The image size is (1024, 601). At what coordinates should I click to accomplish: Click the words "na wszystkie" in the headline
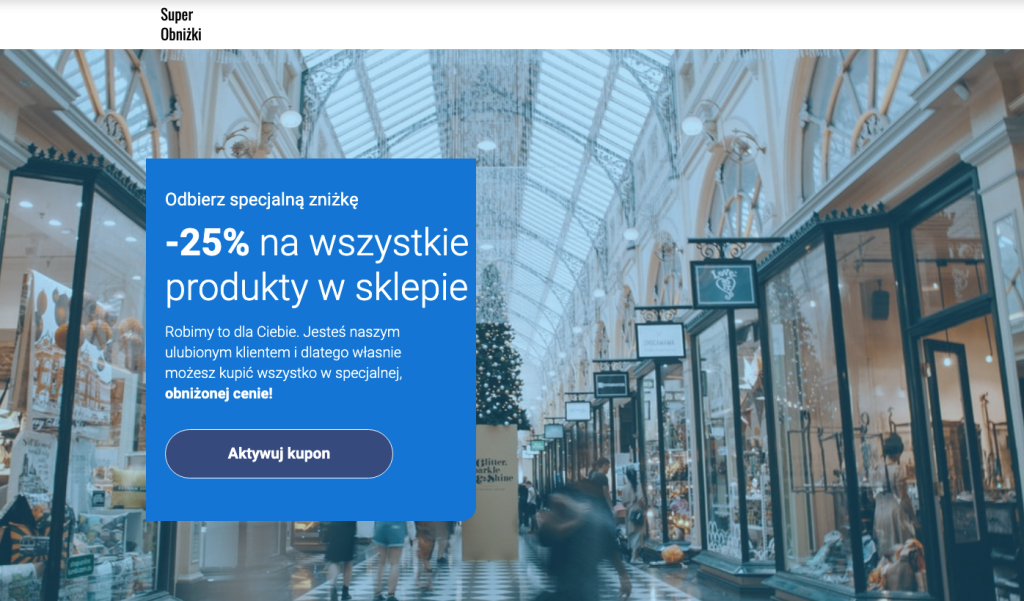pyautogui.click(x=364, y=243)
